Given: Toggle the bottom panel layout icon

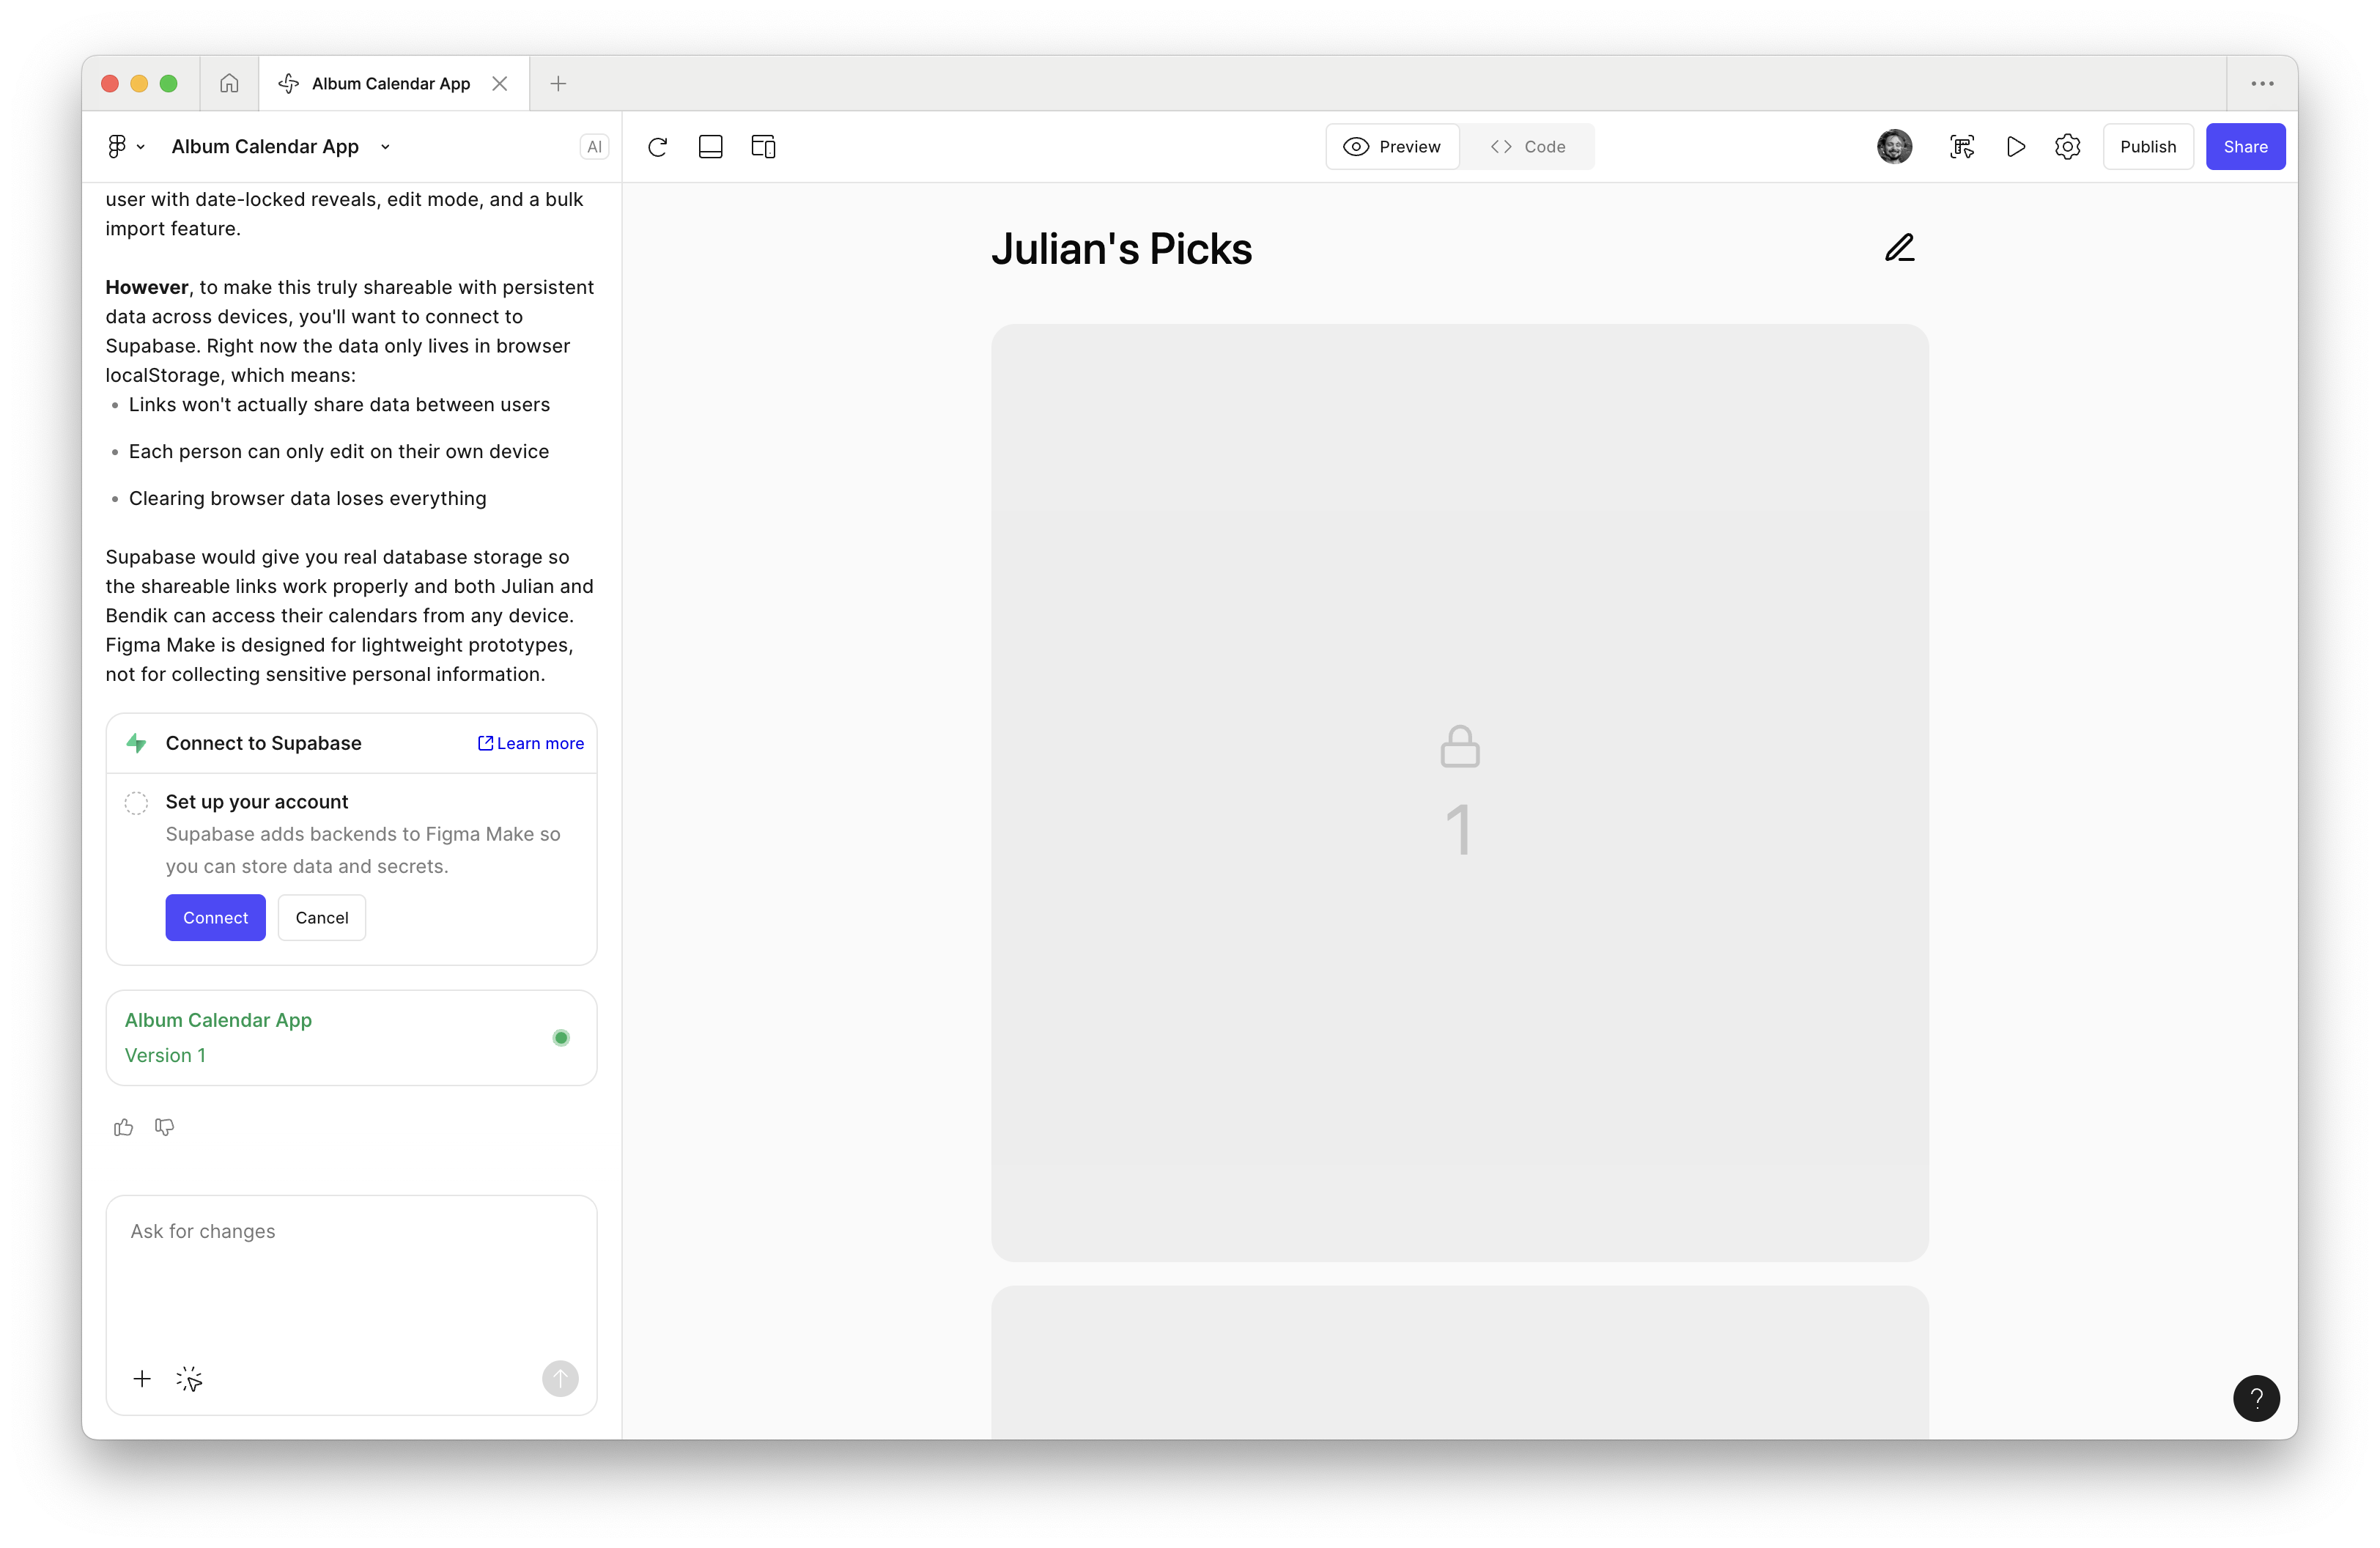Looking at the screenshot, I should pyautogui.click(x=710, y=147).
